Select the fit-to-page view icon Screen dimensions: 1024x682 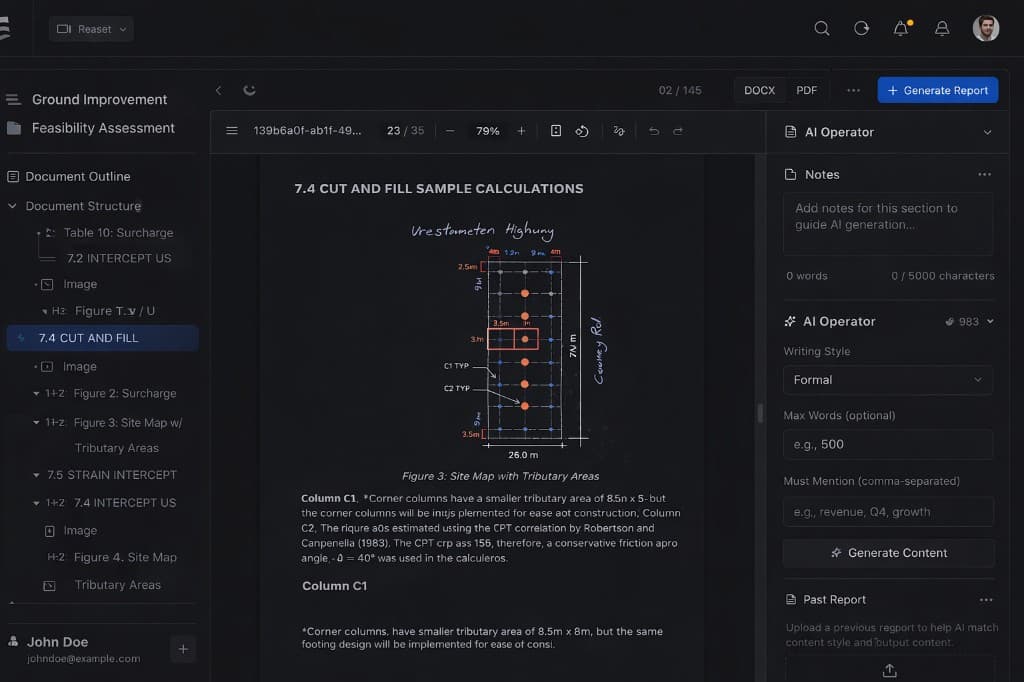556,130
